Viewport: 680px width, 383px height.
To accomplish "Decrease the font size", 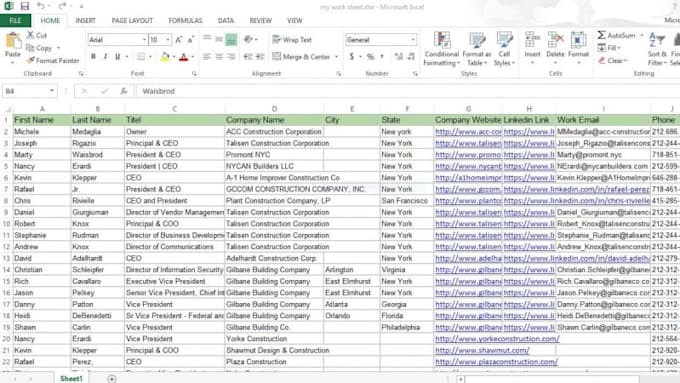I will click(x=191, y=40).
